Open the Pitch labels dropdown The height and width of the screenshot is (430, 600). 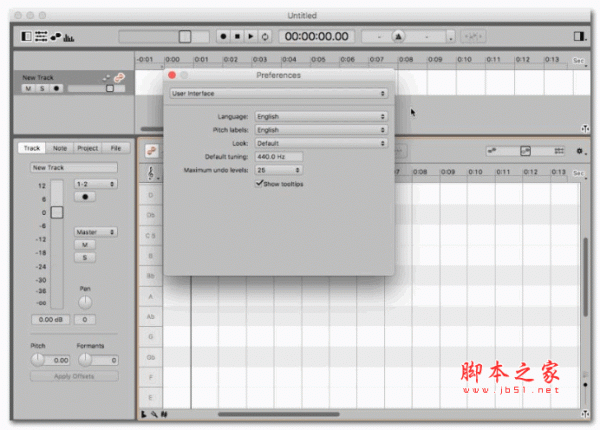point(321,130)
